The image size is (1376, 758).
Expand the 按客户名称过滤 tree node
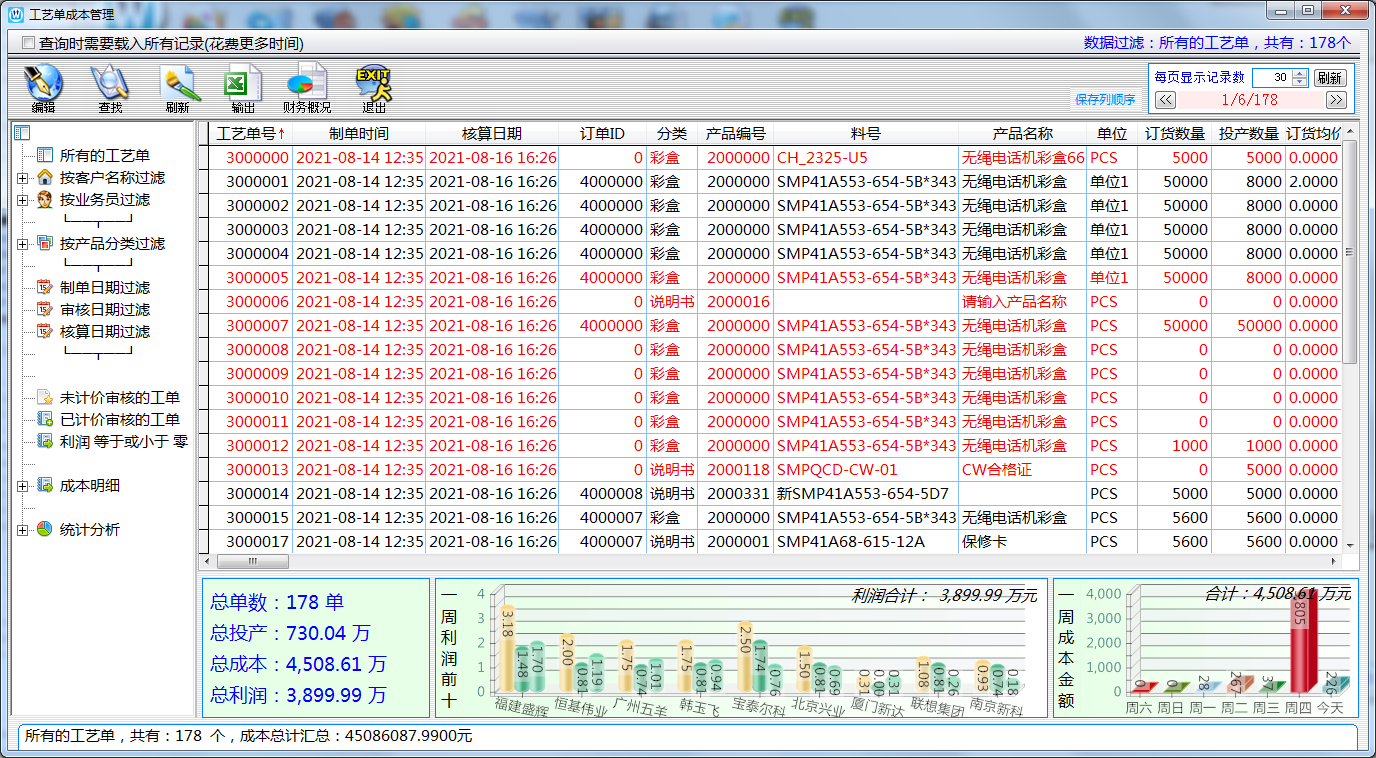22,178
